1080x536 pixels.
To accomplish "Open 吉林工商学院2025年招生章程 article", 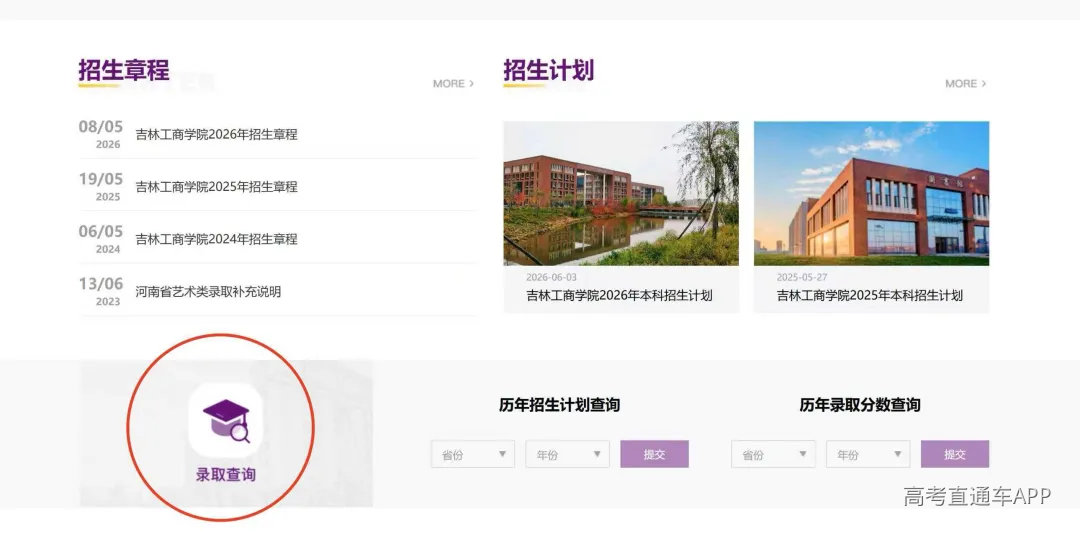I will click(216, 187).
